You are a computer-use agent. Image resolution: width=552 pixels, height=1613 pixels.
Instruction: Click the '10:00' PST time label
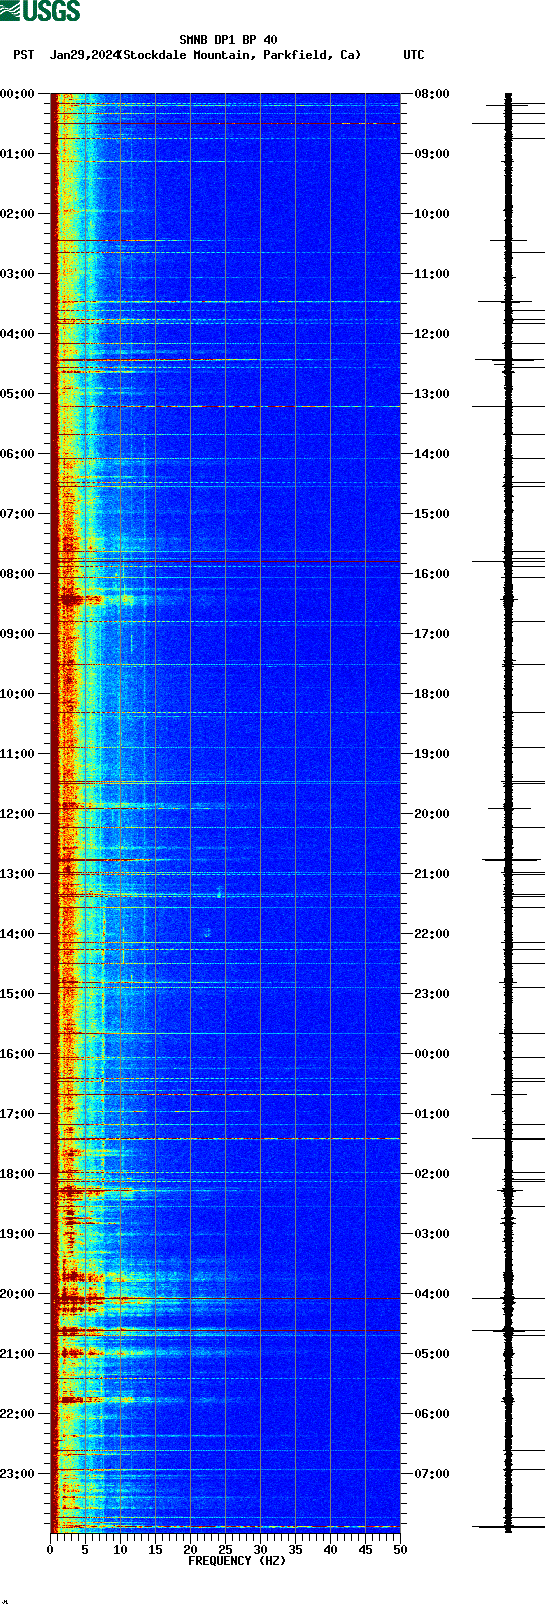[x=17, y=694]
